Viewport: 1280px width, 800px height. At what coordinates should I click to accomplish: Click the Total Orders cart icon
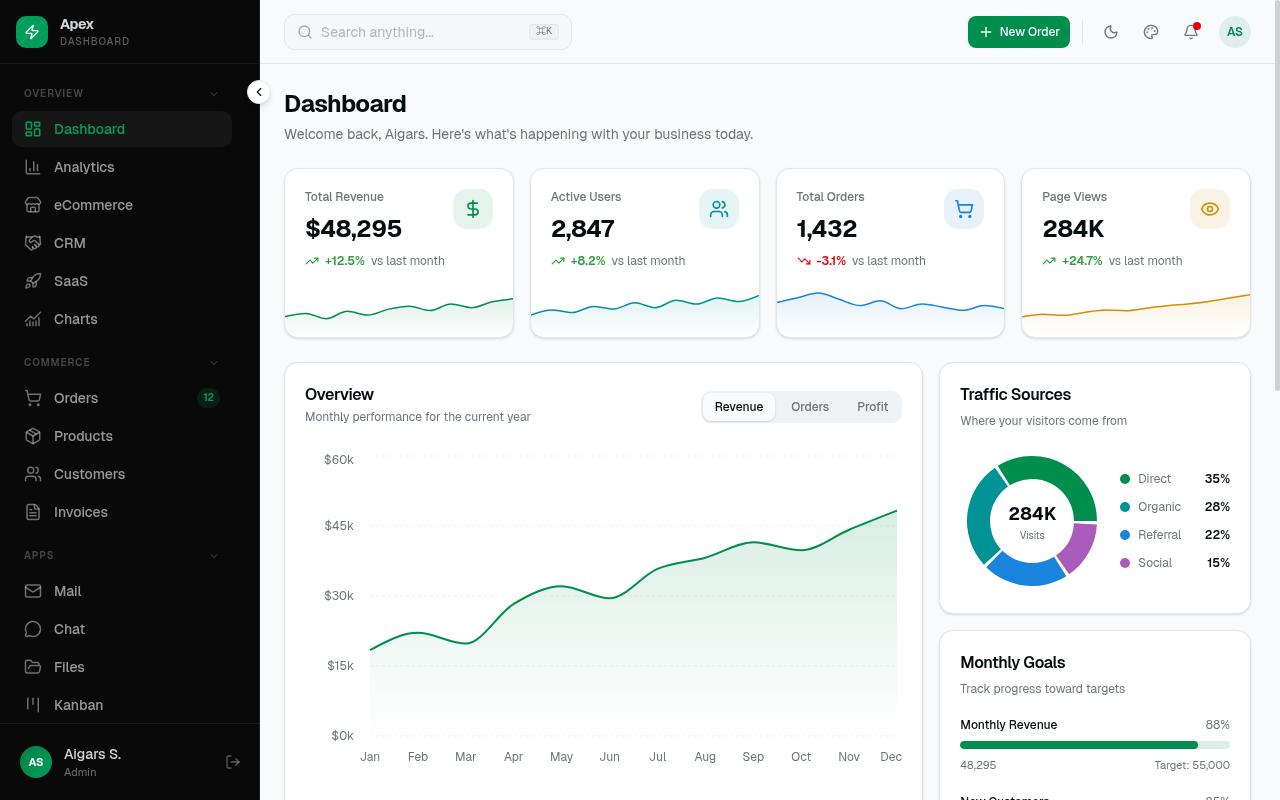coord(964,209)
